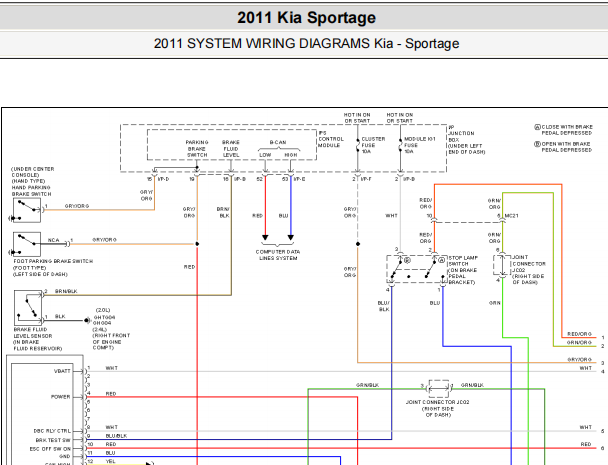Click the ground symbol next to GH T004
Screen dimensions: 608x465
click(x=88, y=320)
